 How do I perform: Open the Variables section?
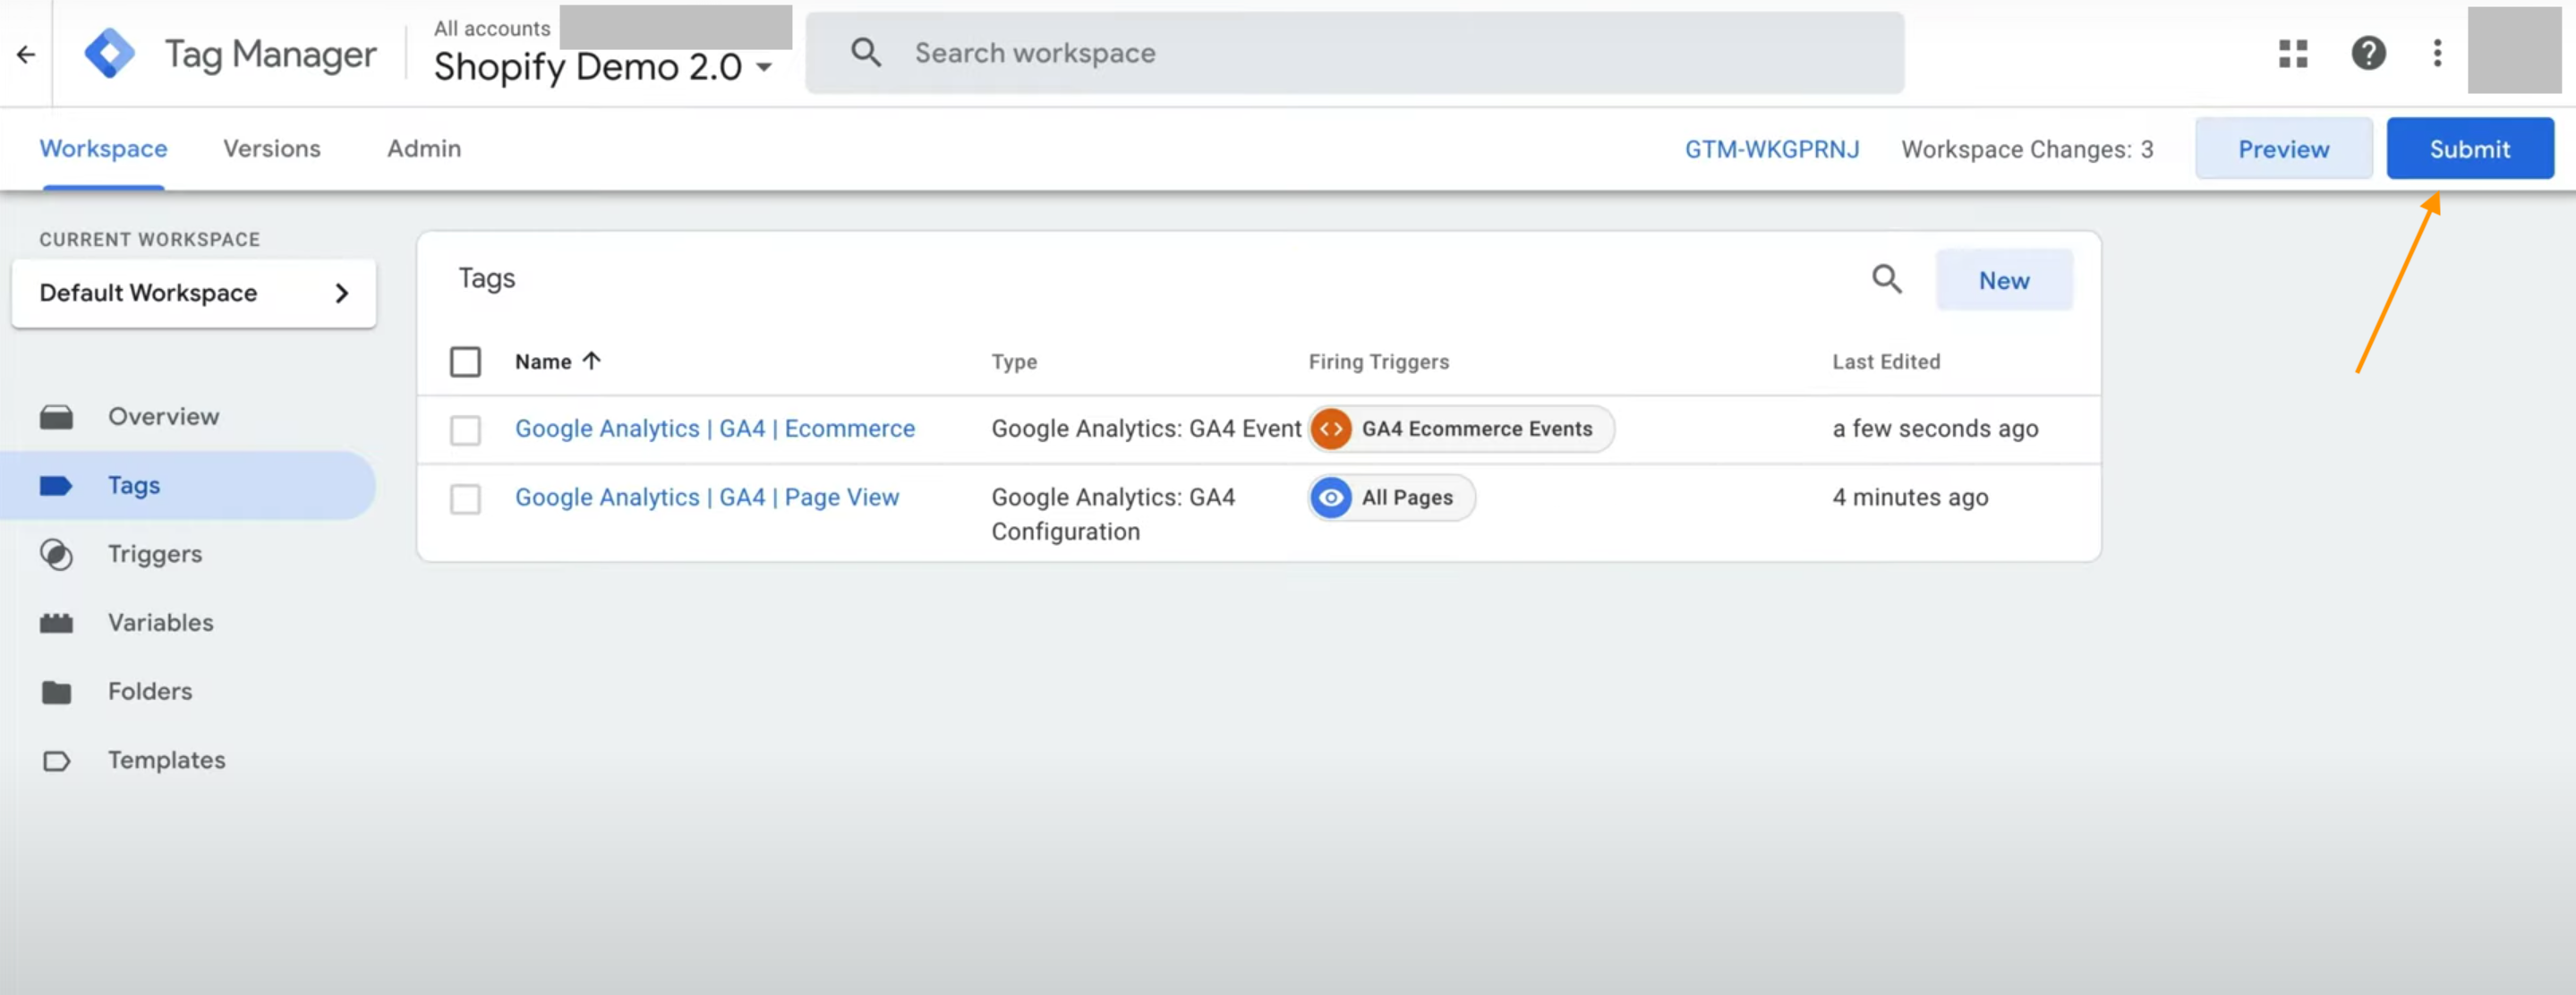[x=161, y=622]
